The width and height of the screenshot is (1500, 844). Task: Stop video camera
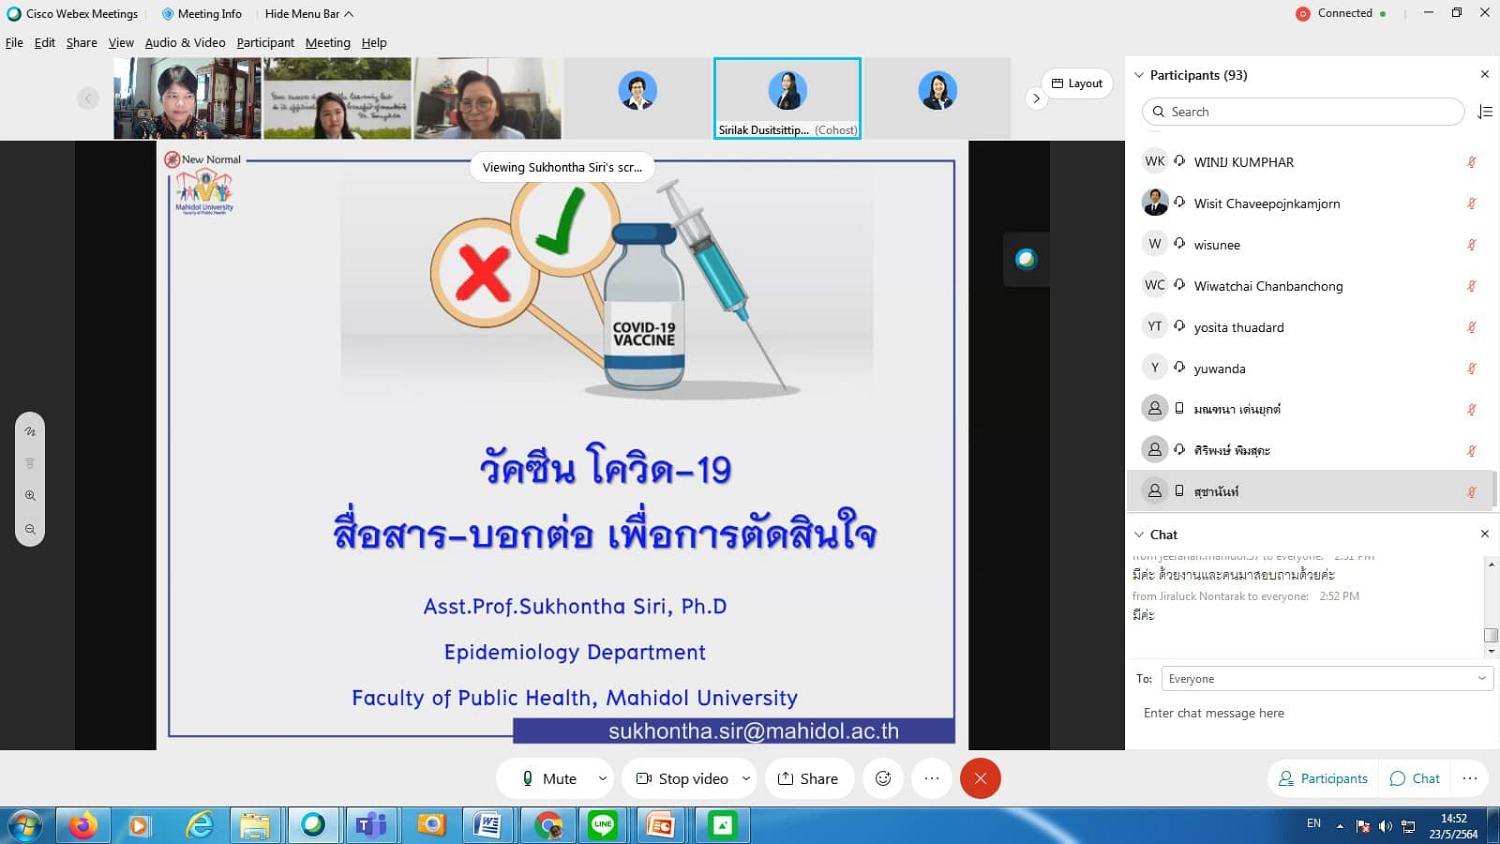point(683,778)
